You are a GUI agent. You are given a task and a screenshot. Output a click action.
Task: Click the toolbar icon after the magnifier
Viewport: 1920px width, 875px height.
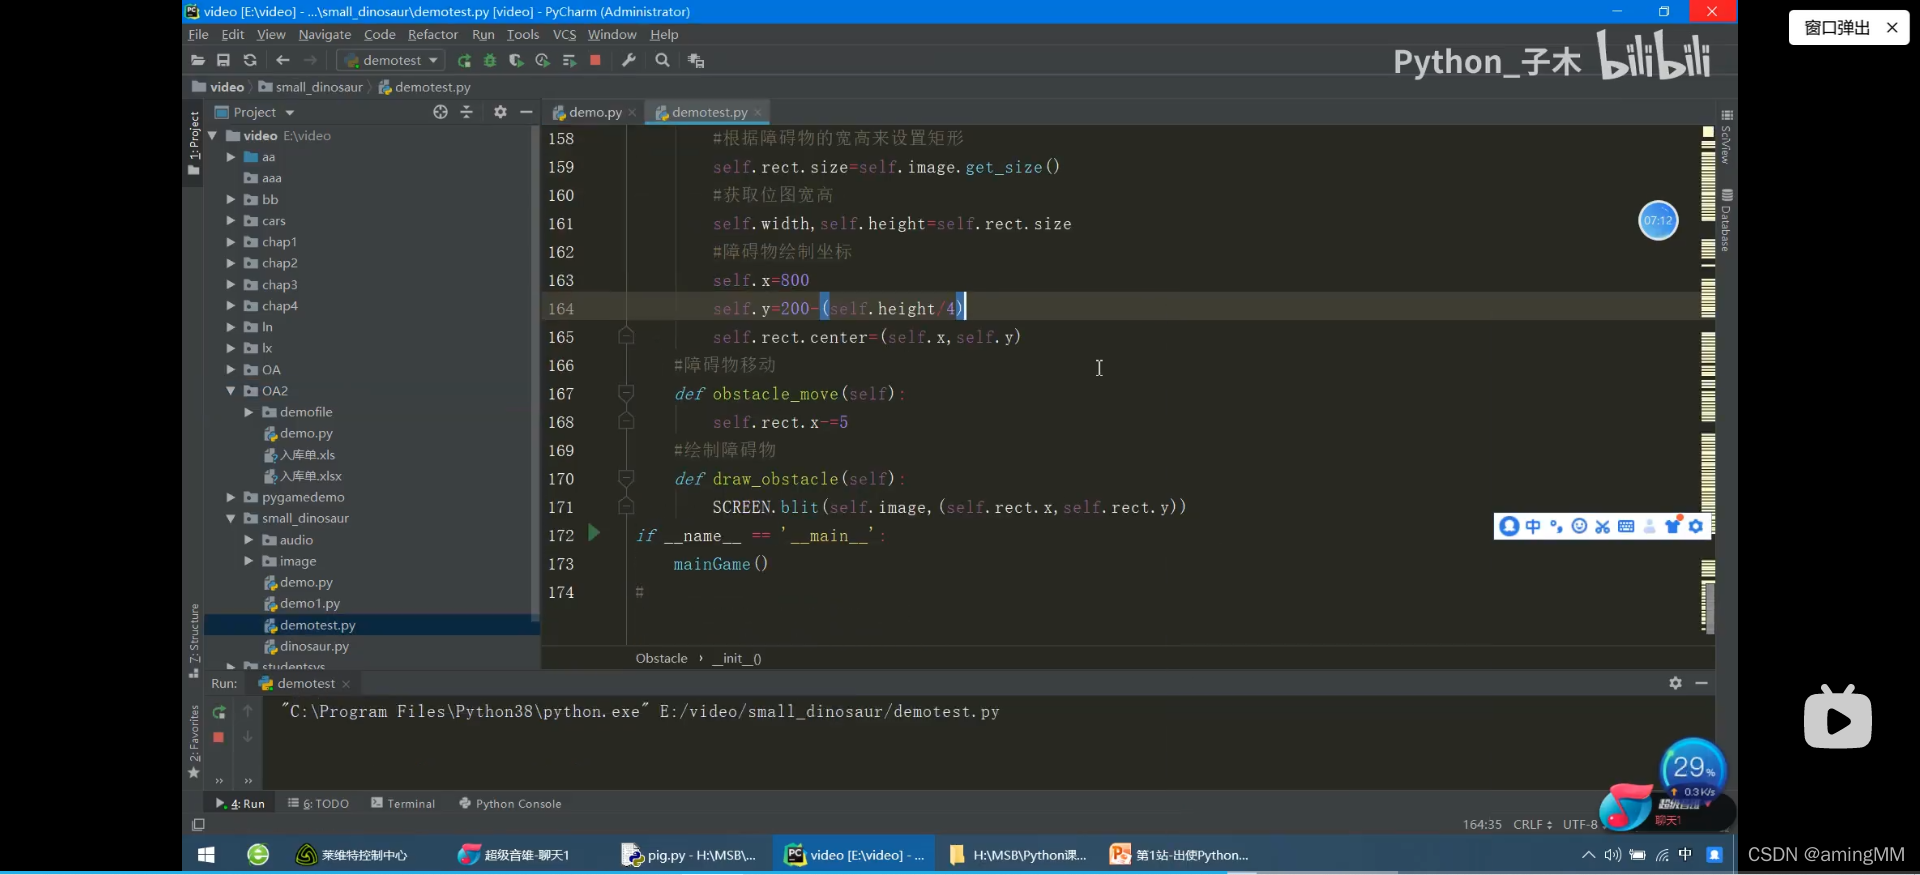pyautogui.click(x=696, y=60)
